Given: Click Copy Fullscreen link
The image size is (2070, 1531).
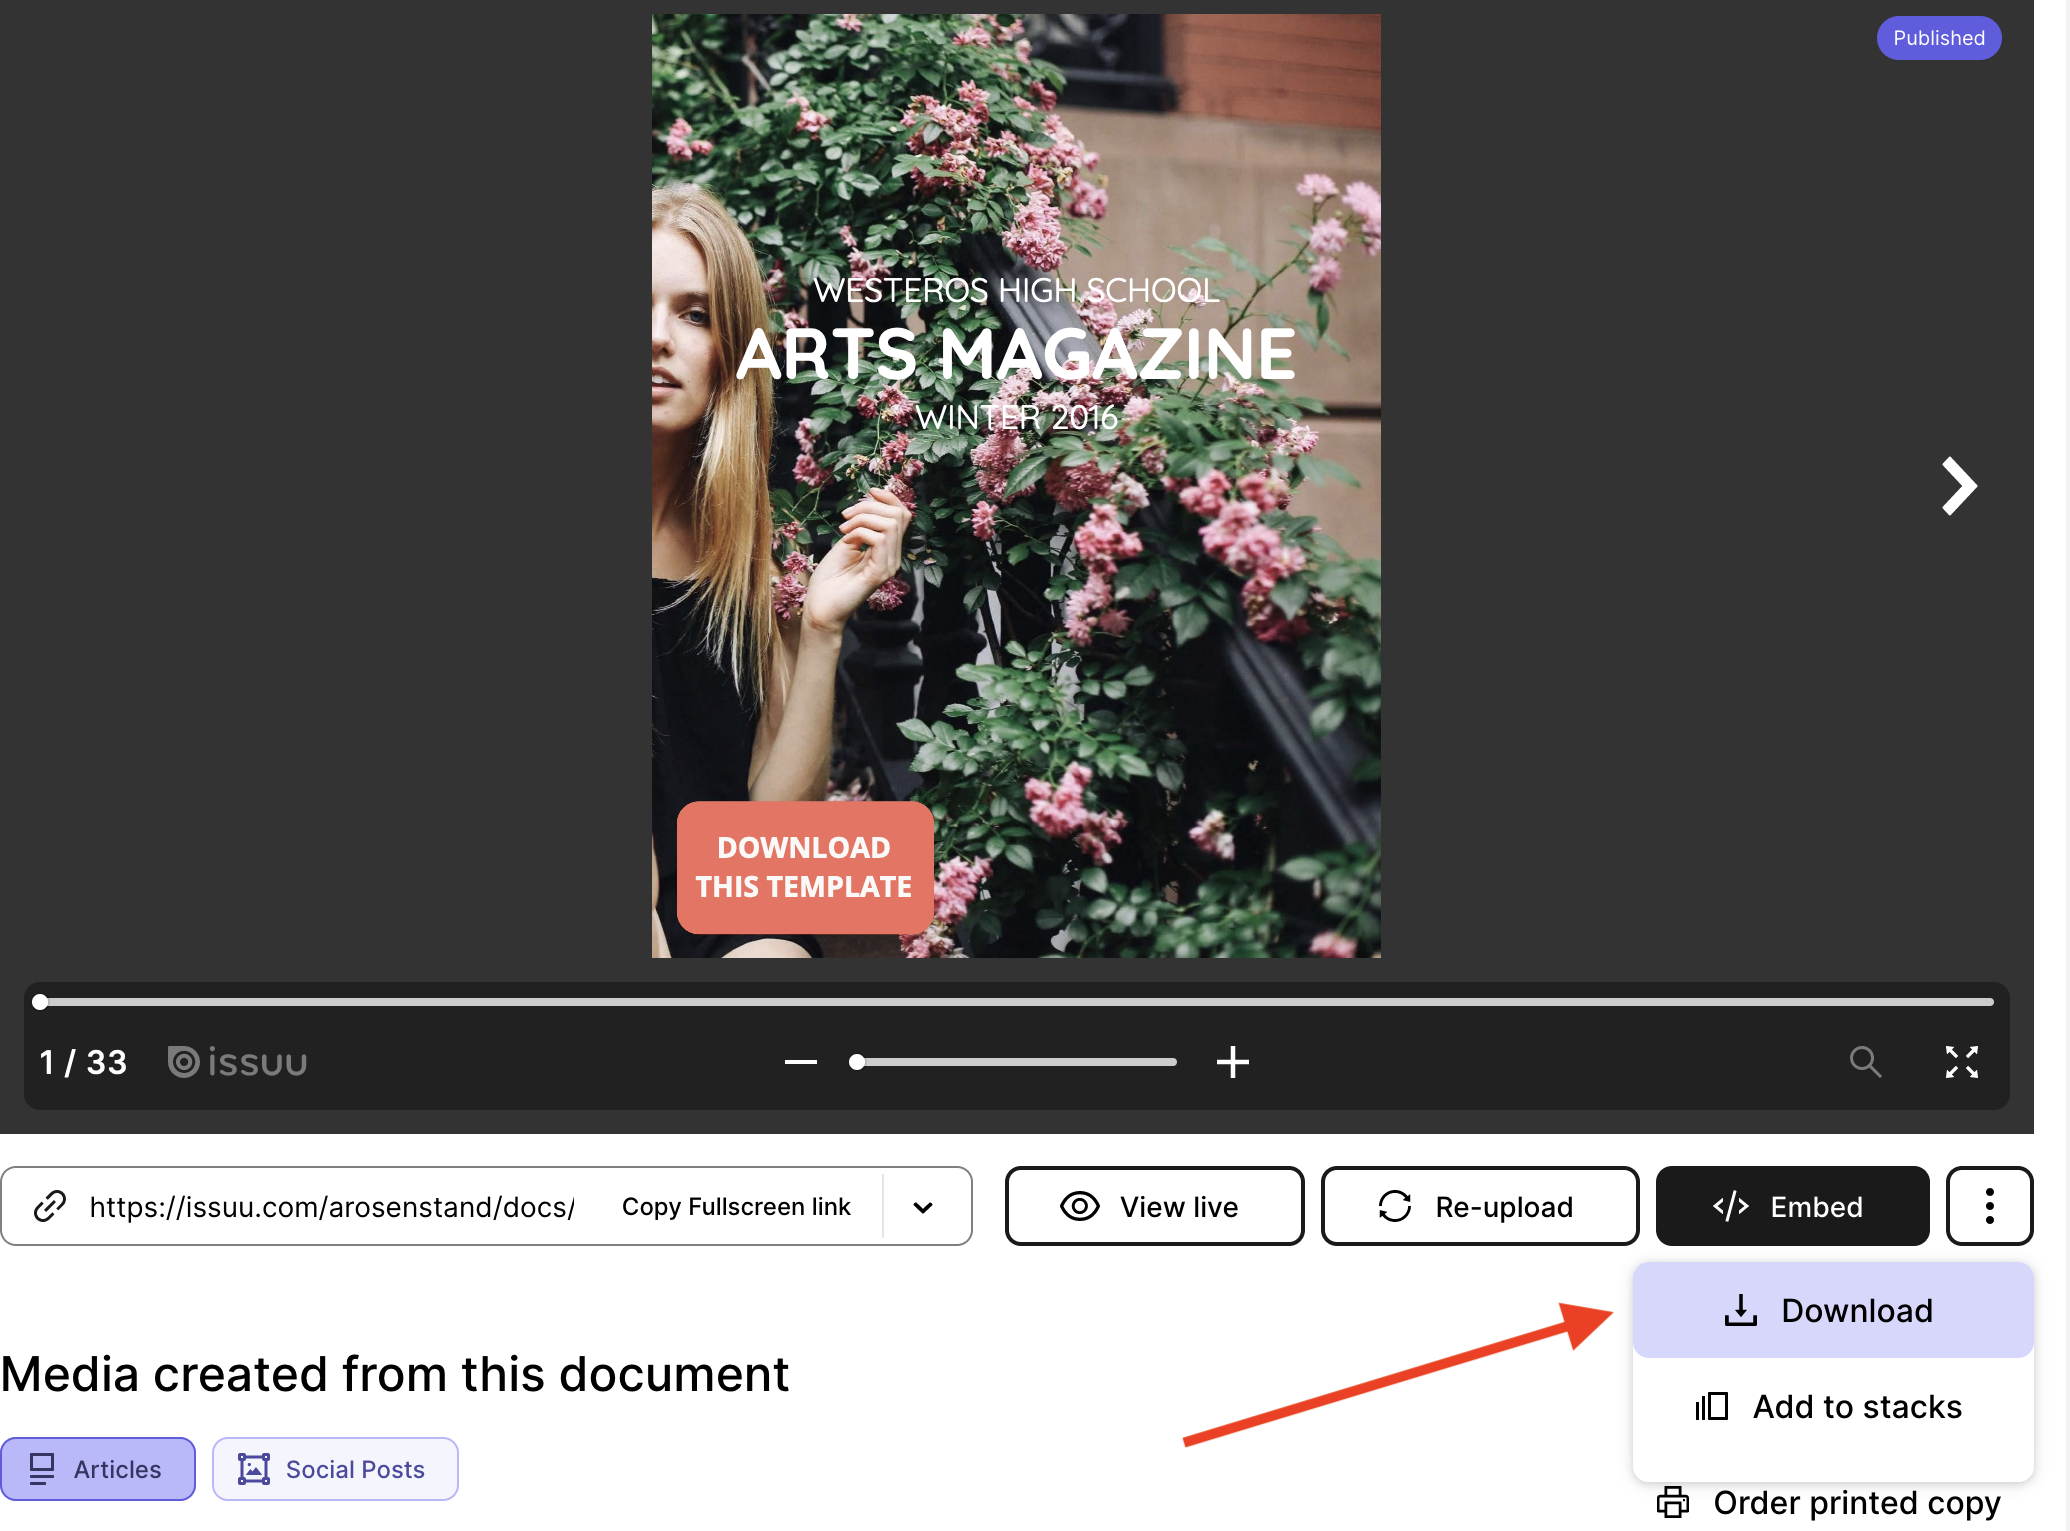Looking at the screenshot, I should coord(736,1206).
